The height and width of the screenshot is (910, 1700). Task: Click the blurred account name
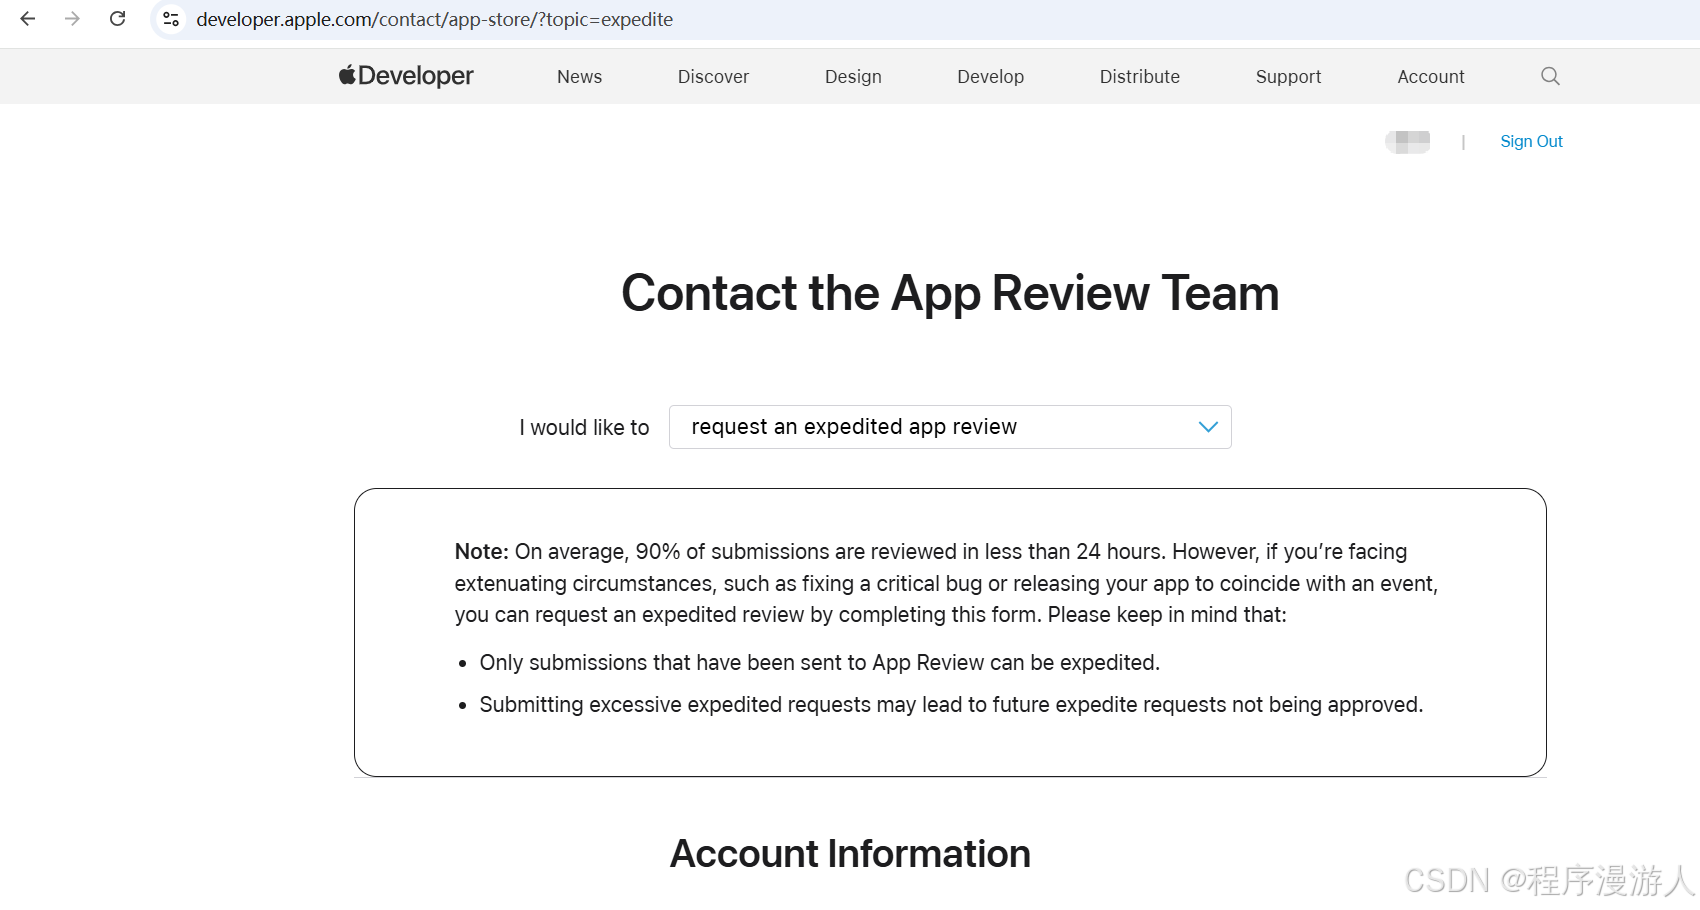[x=1408, y=142]
